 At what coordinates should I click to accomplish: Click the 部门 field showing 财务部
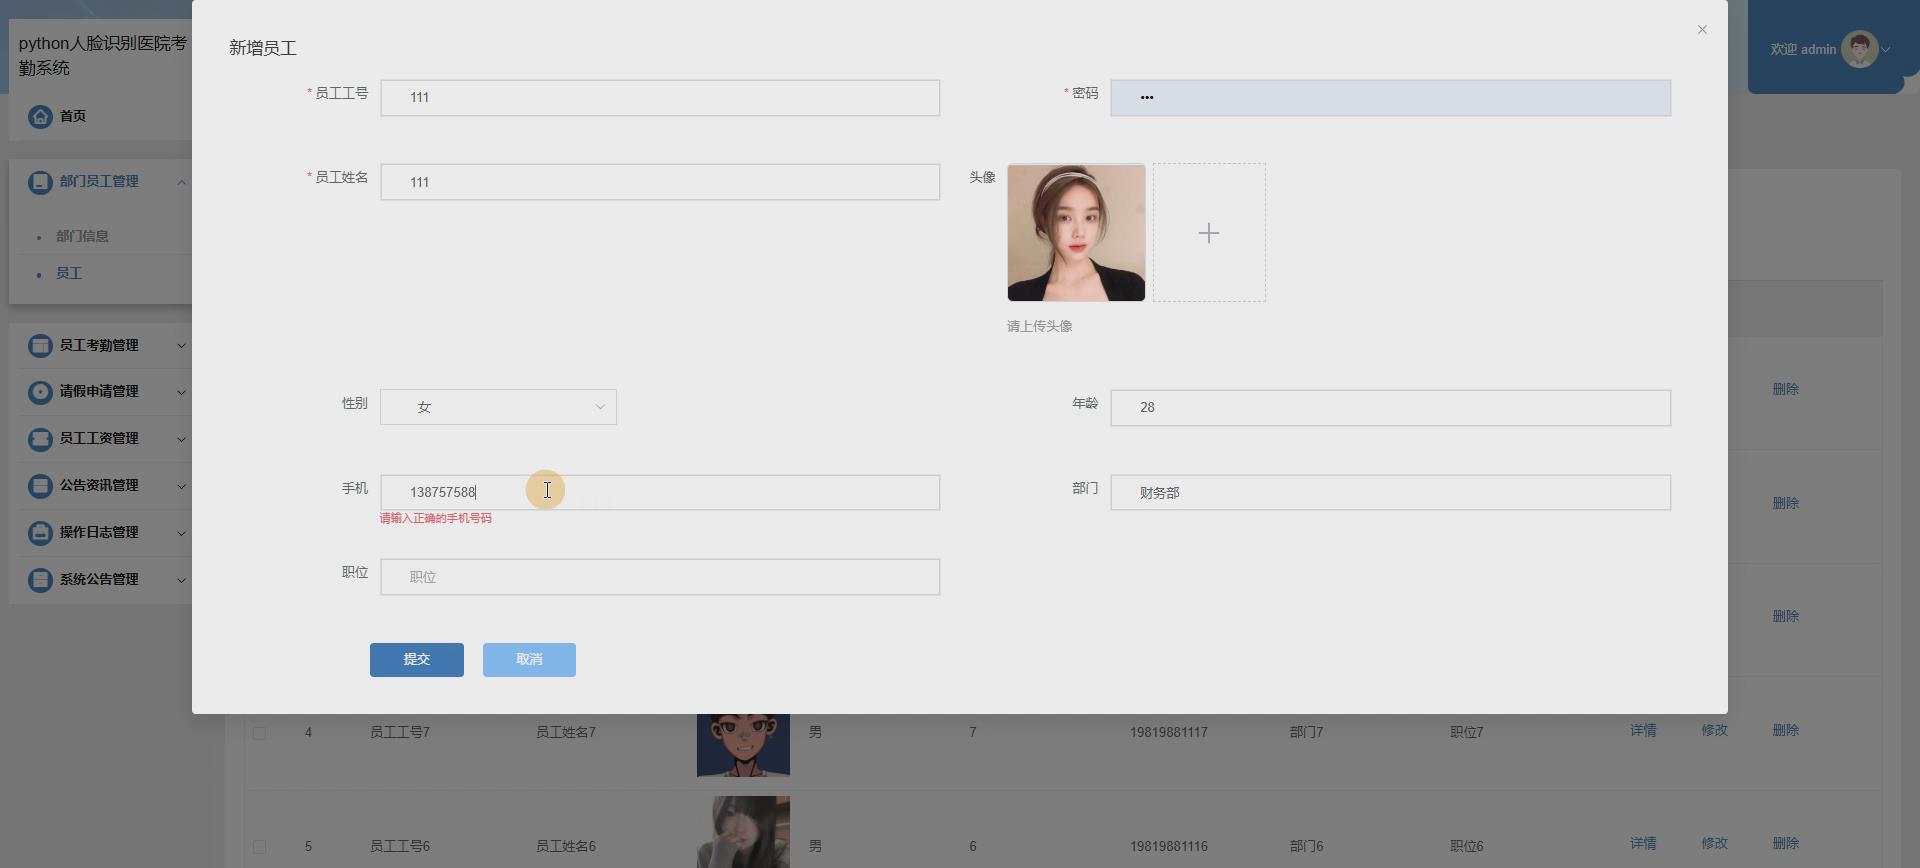tap(1390, 493)
